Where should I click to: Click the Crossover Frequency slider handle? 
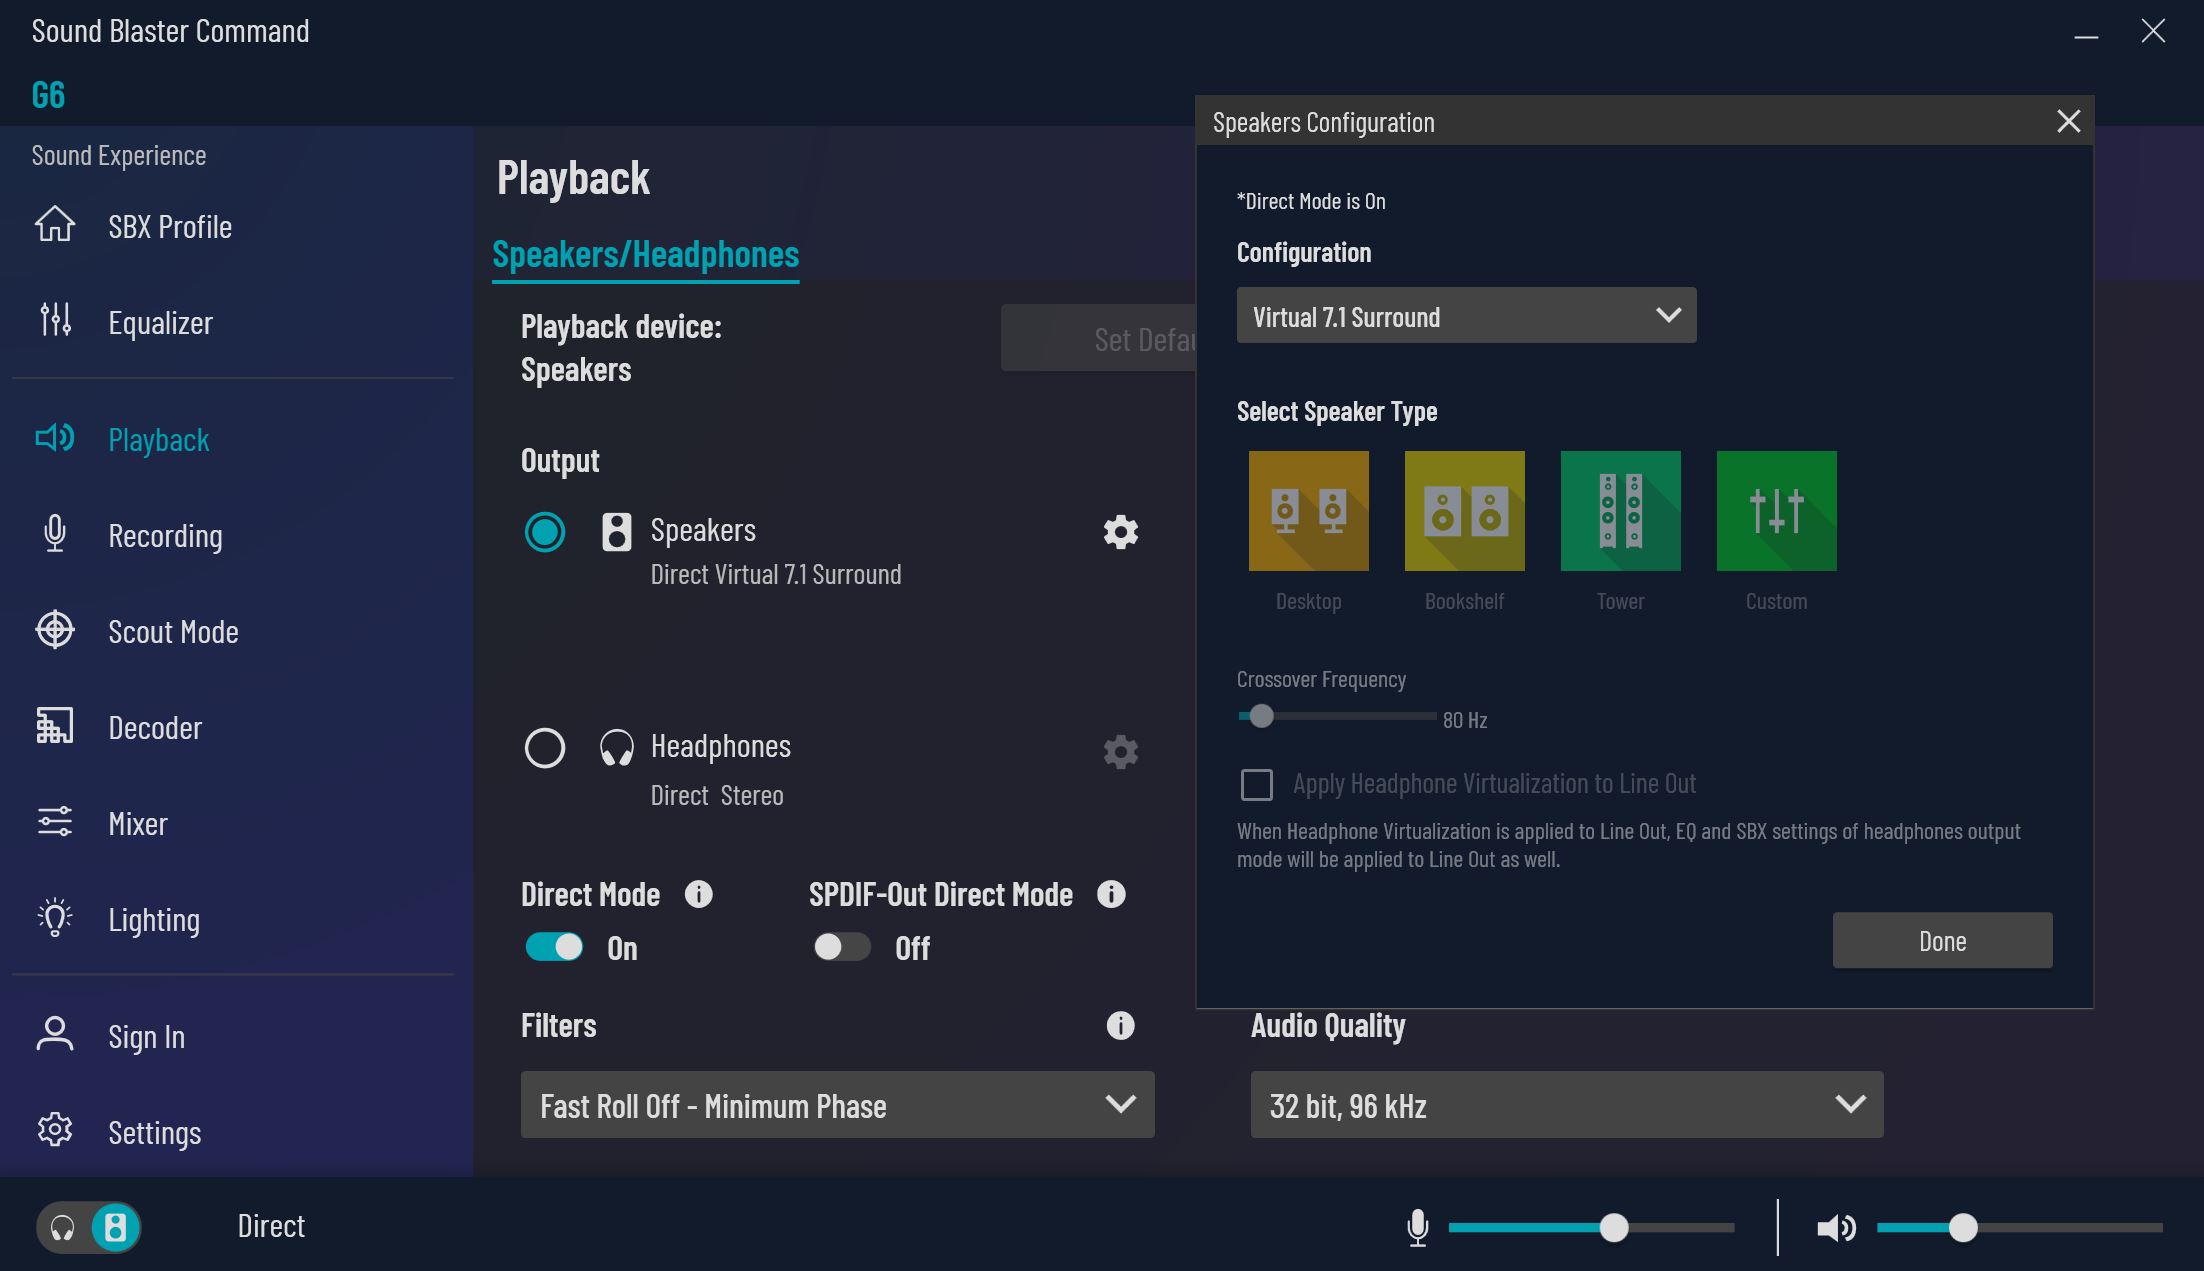click(x=1262, y=716)
